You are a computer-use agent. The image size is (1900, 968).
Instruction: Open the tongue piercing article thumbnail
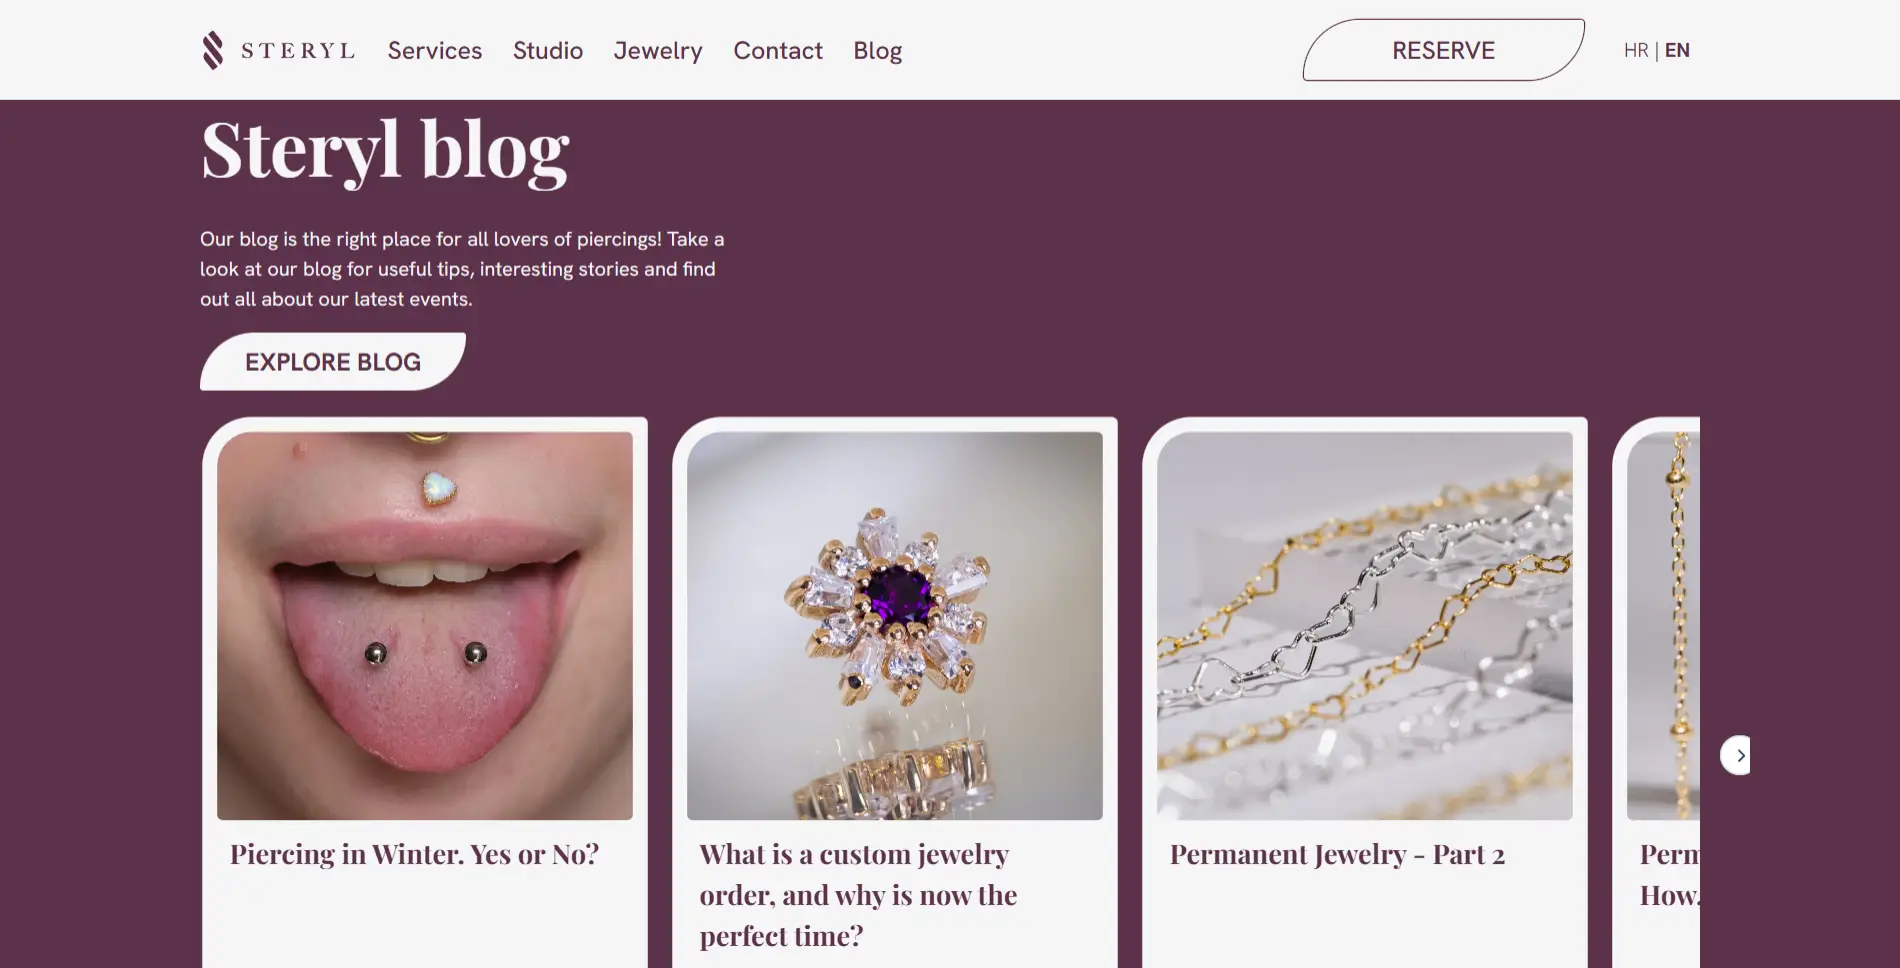(x=425, y=625)
